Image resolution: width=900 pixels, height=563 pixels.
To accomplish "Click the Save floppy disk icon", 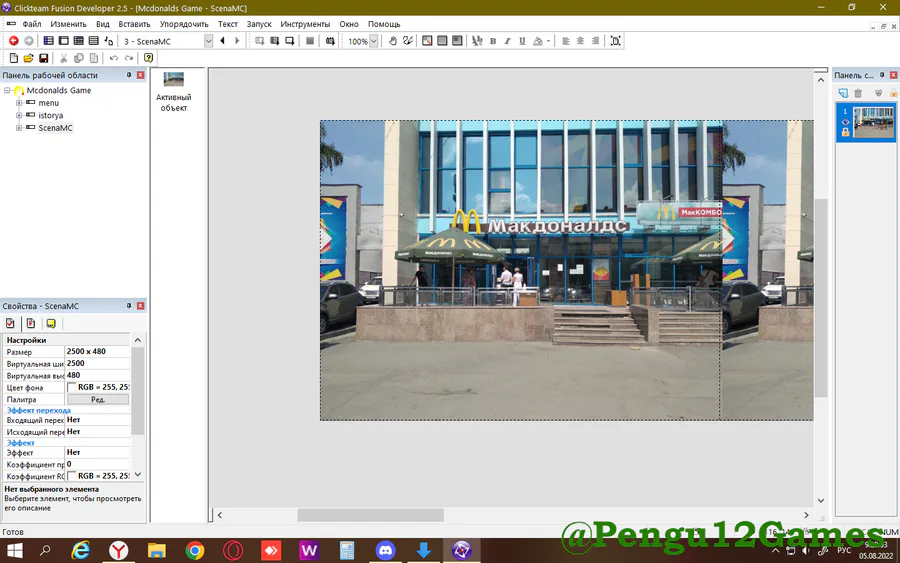I will click(x=44, y=58).
